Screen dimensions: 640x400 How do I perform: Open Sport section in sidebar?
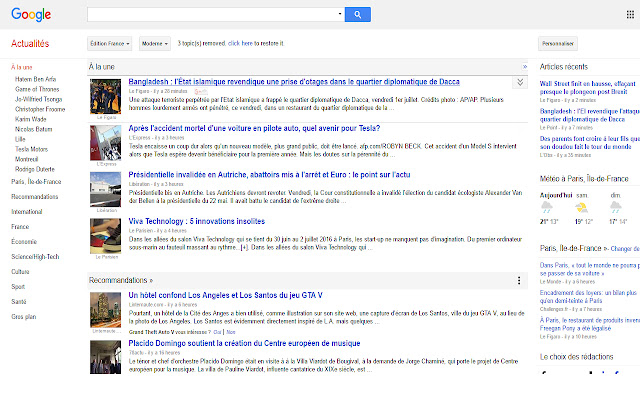point(18,287)
